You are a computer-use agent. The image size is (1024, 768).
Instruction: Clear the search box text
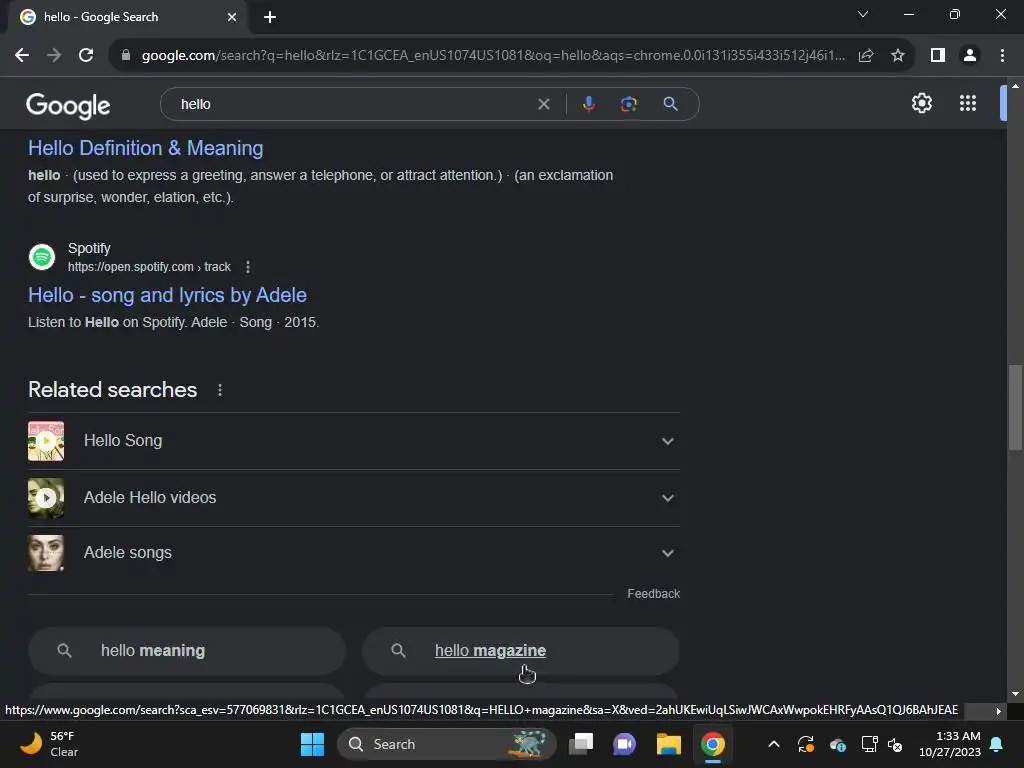pyautogui.click(x=543, y=104)
